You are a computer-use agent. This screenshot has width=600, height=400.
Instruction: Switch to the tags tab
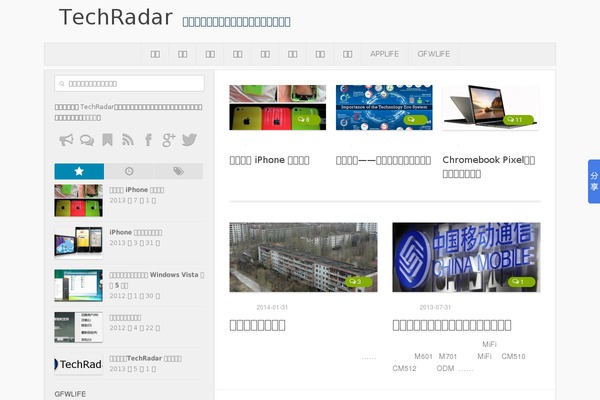point(178,171)
